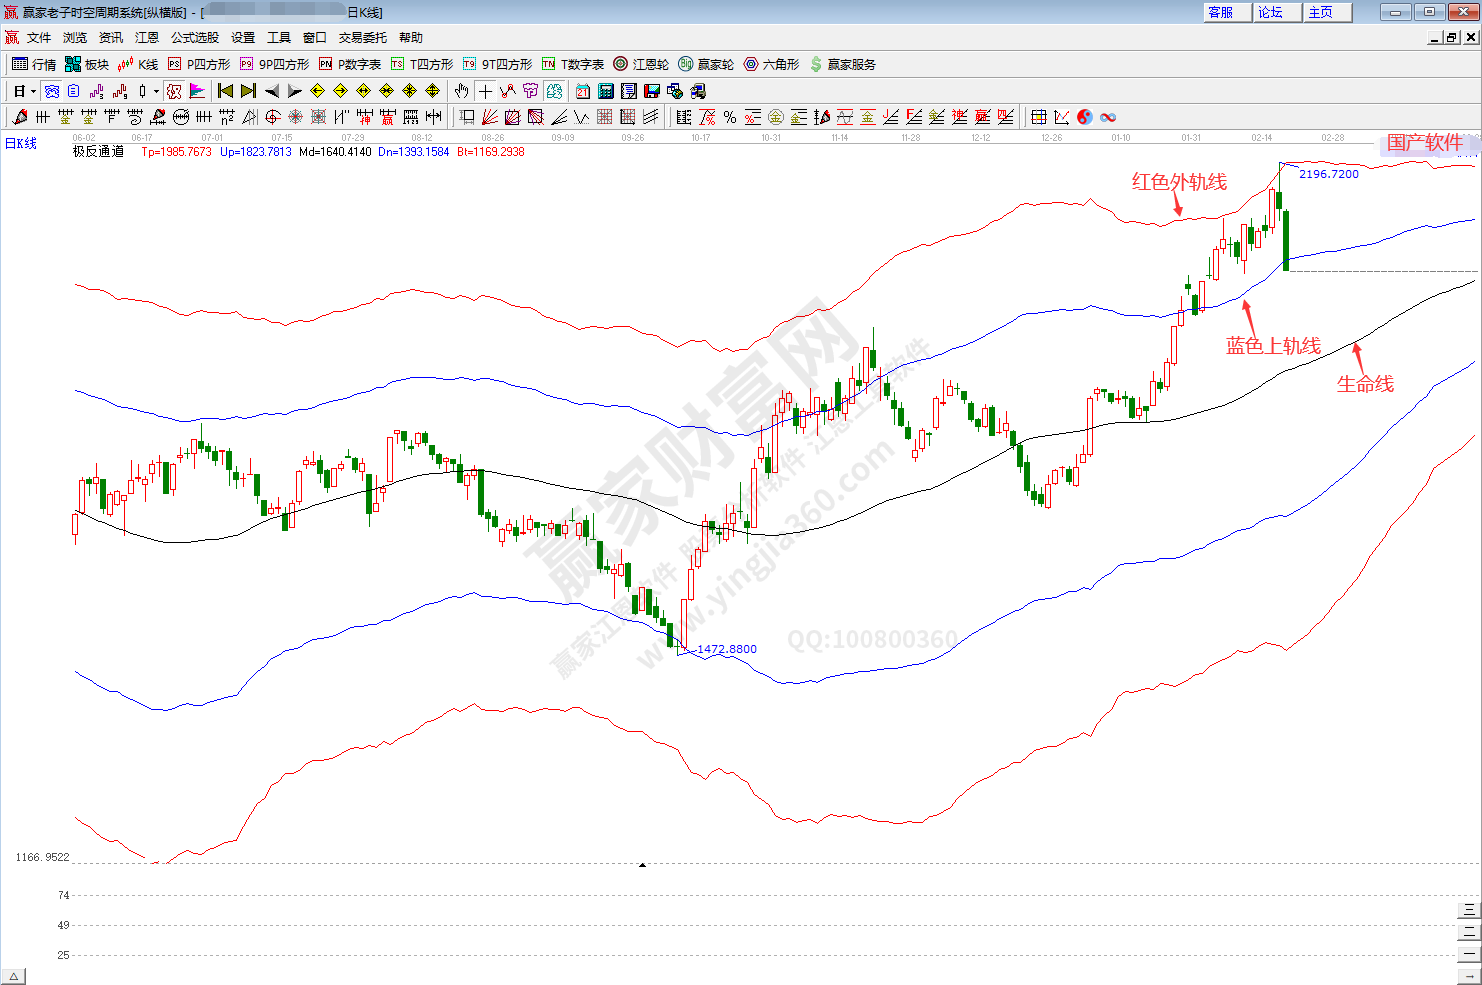The width and height of the screenshot is (1482, 985).
Task: Click the yin-yang taiji icon
Action: (1085, 117)
